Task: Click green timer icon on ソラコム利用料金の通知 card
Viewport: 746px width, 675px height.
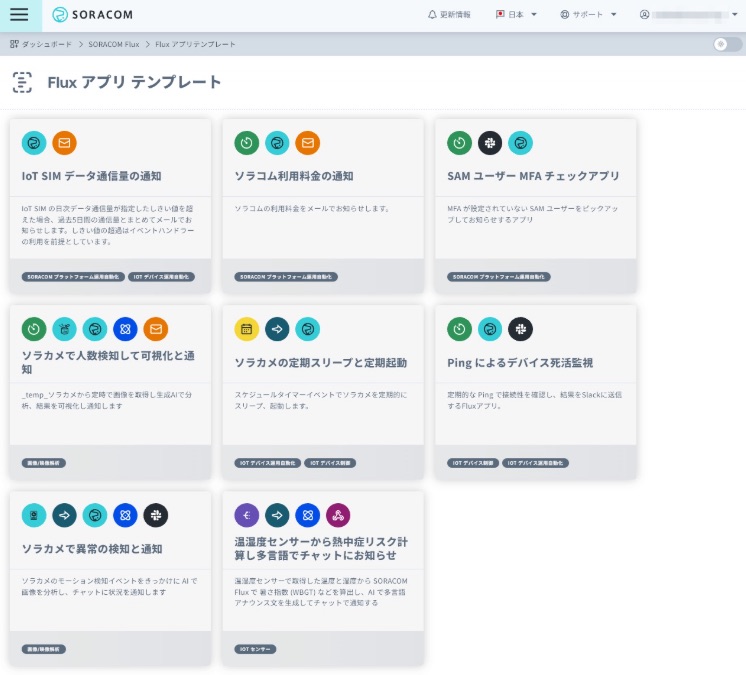Action: pyautogui.click(x=246, y=143)
